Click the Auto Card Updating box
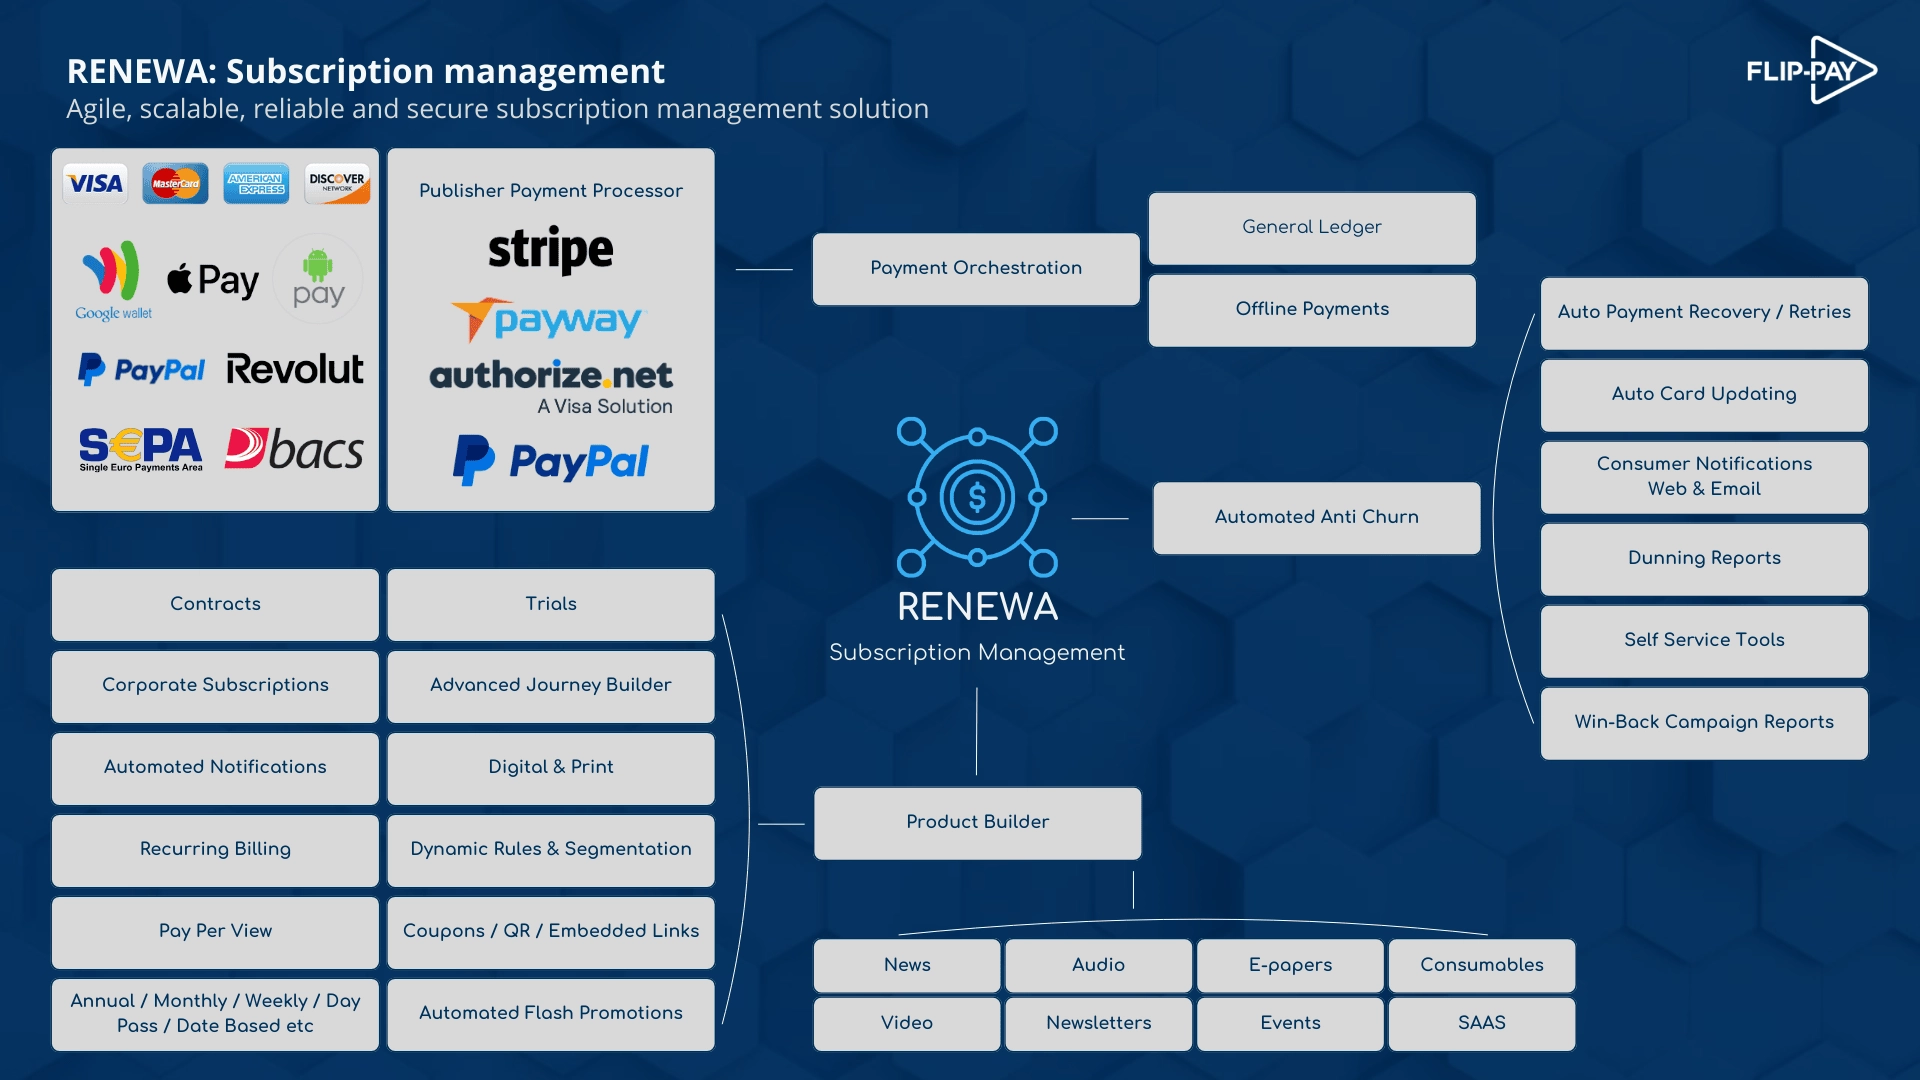 click(1704, 395)
